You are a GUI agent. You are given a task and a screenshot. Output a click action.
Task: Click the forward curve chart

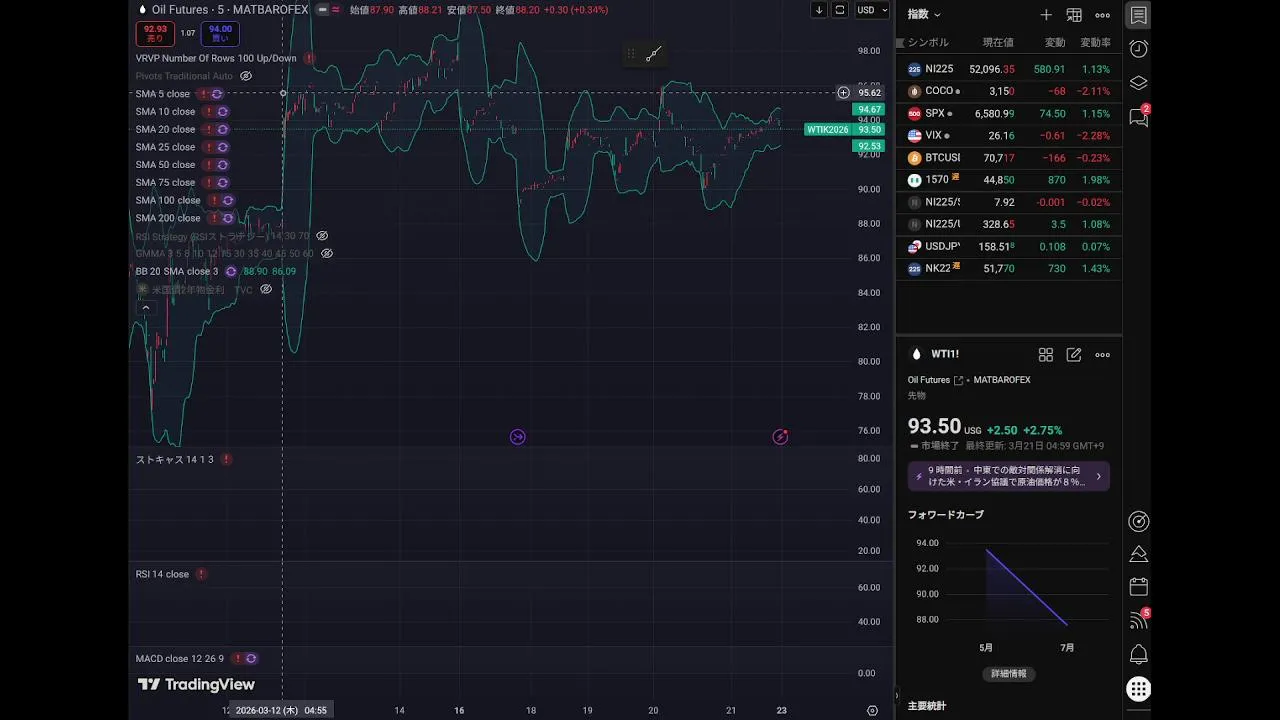coord(1009,588)
